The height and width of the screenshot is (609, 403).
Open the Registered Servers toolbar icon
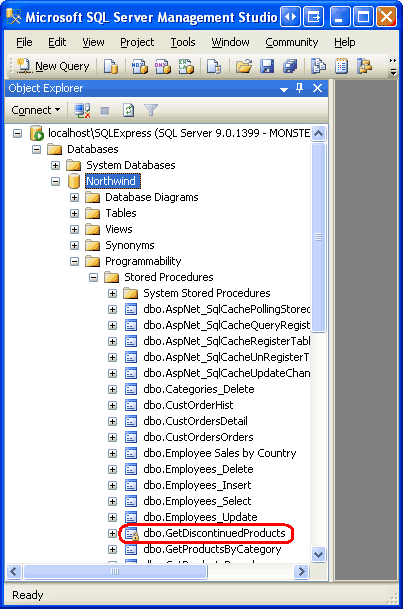(318, 66)
